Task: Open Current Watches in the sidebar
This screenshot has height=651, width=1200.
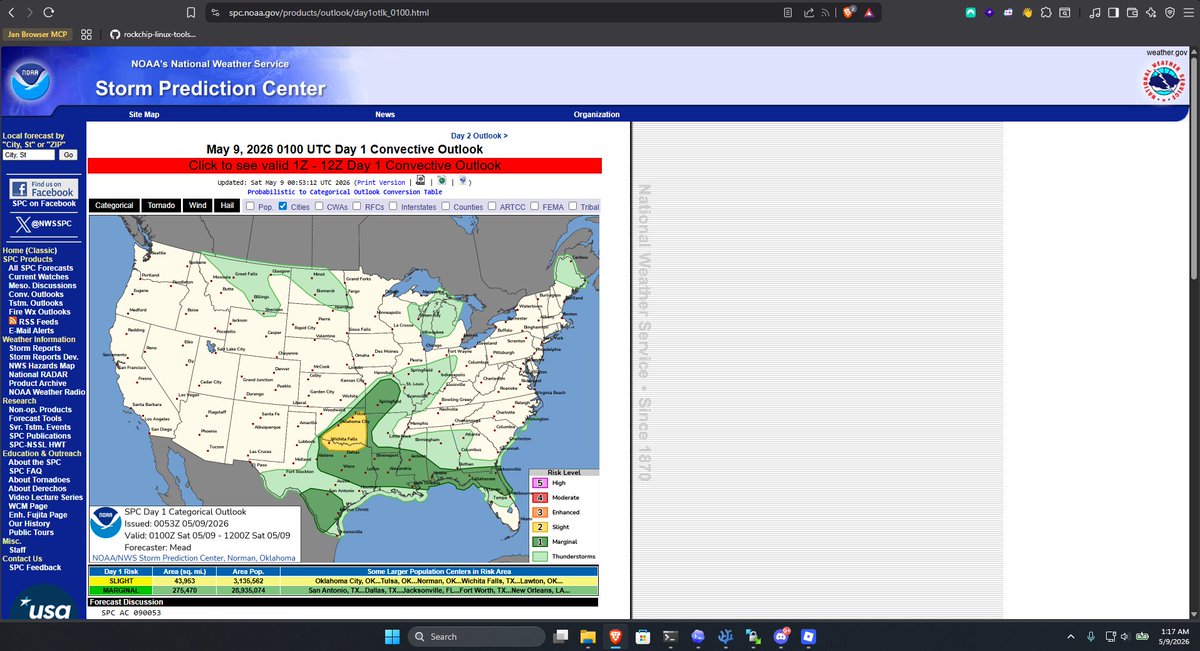Action: pos(40,277)
